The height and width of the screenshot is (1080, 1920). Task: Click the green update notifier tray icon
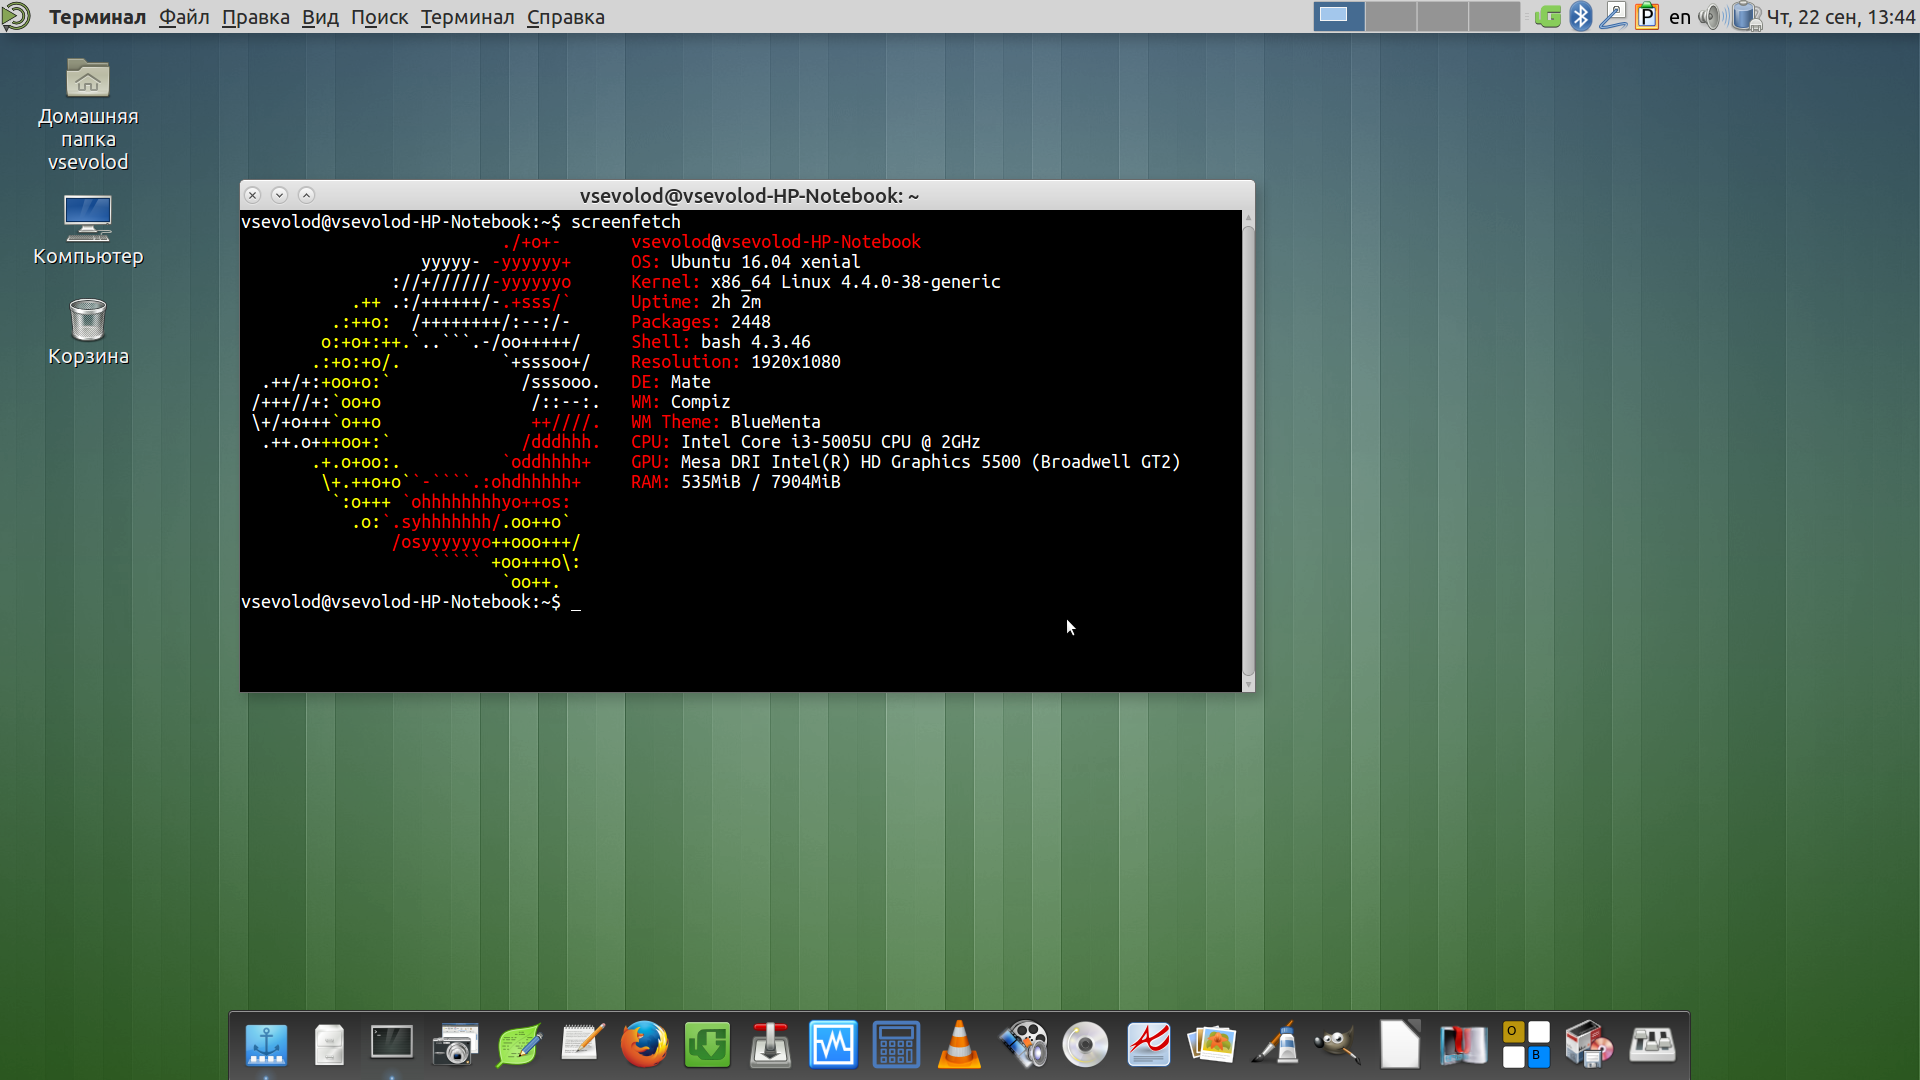click(x=1548, y=16)
